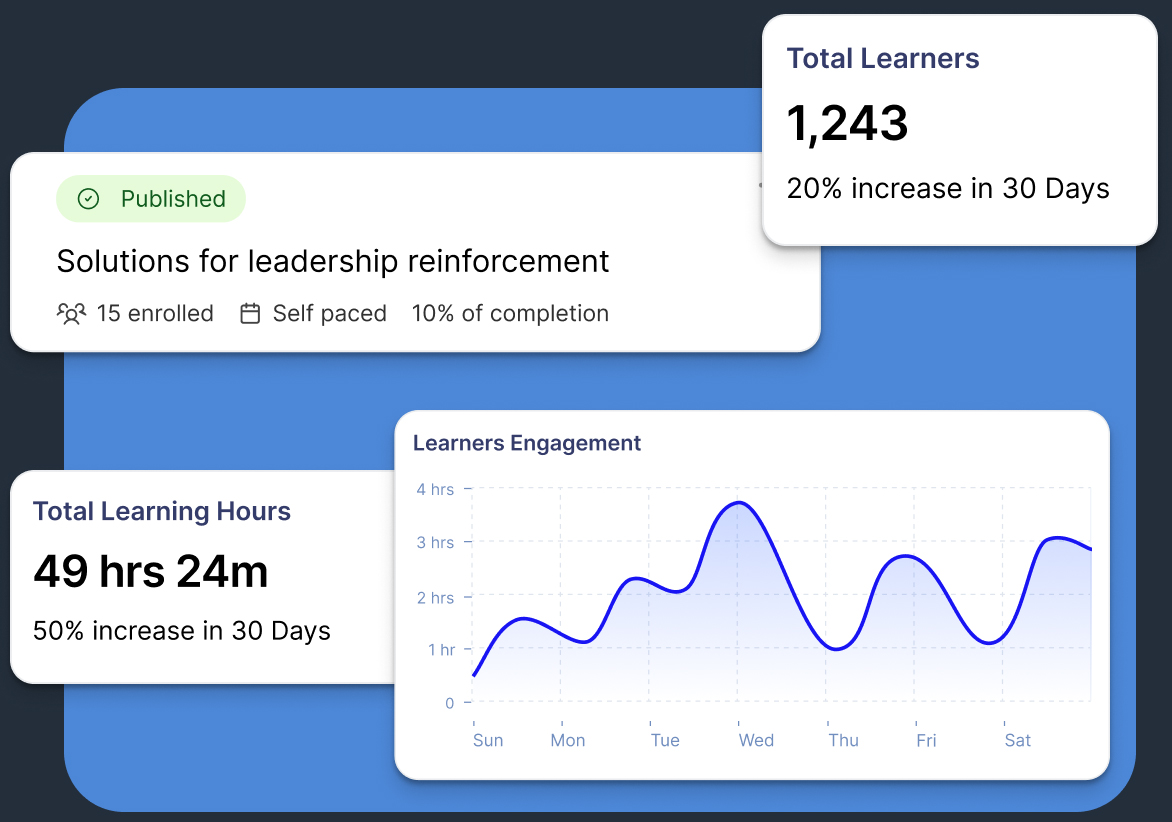This screenshot has height=822, width=1172.
Task: Open the Solutions for leadership reinforcement course
Action: click(333, 262)
